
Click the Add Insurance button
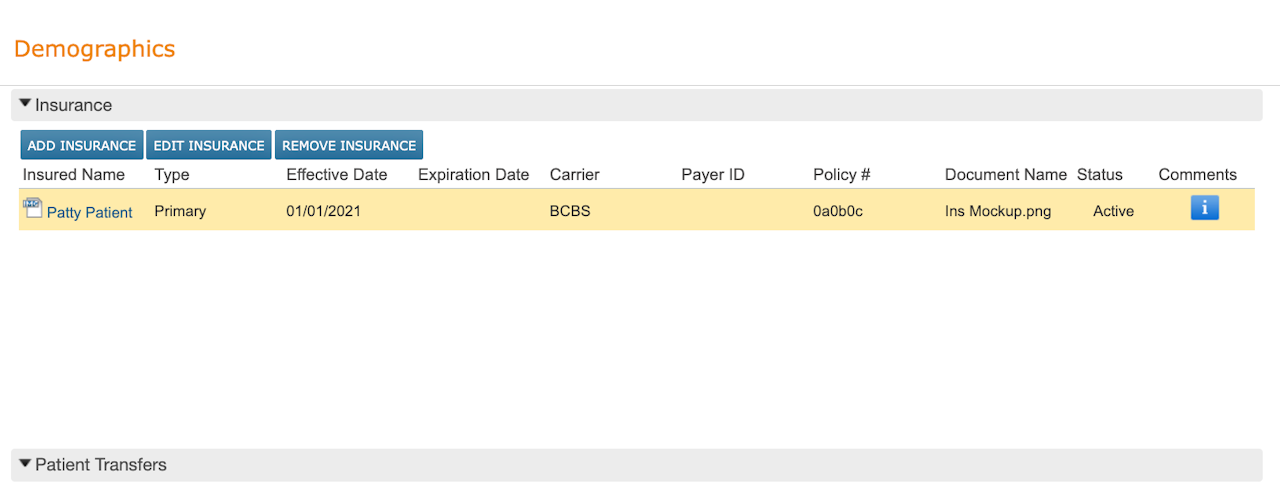pos(82,145)
